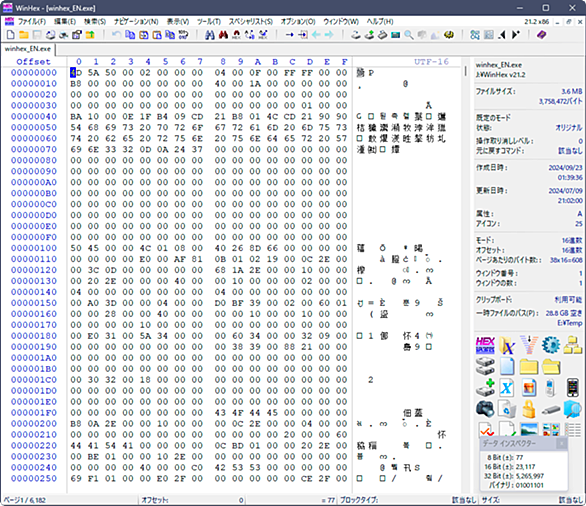
Task: Open the ナビゲーション(N) menu
Action: pos(136,22)
